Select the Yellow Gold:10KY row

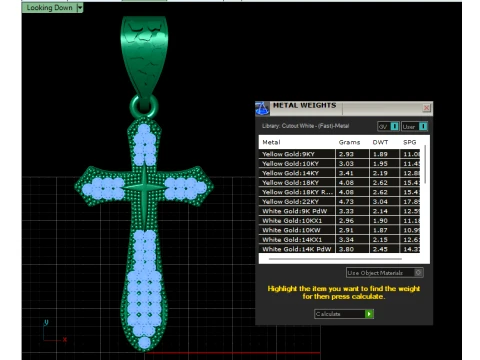coord(339,164)
